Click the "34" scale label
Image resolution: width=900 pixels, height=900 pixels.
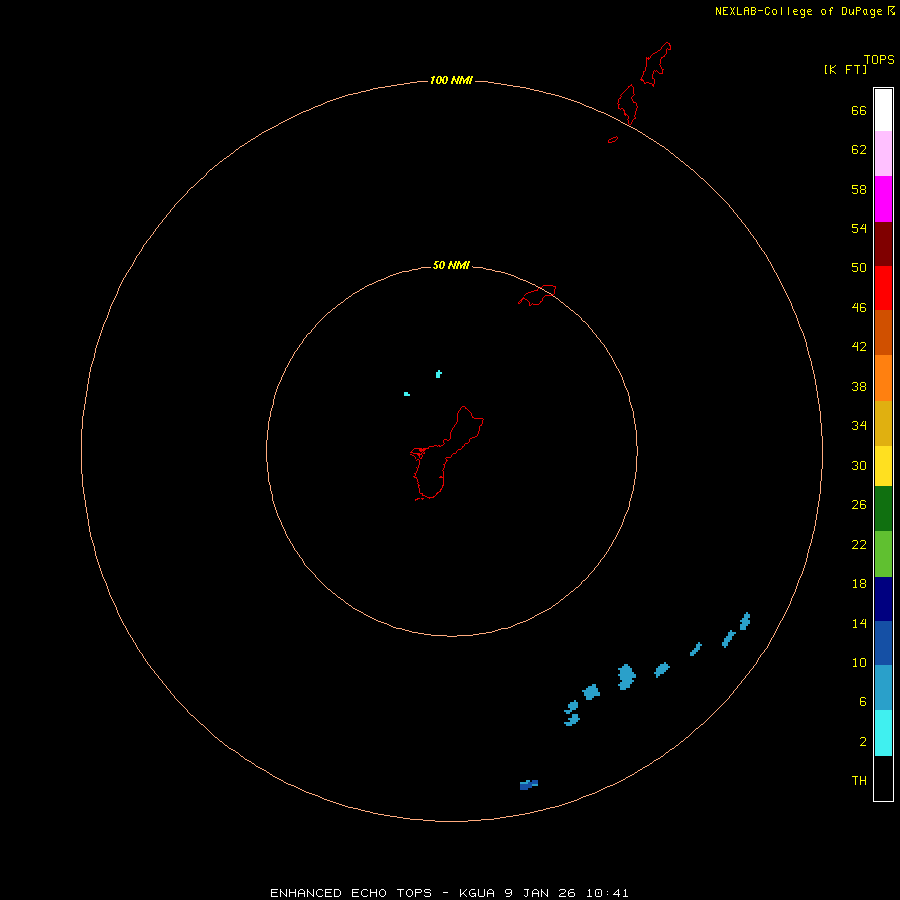point(859,426)
